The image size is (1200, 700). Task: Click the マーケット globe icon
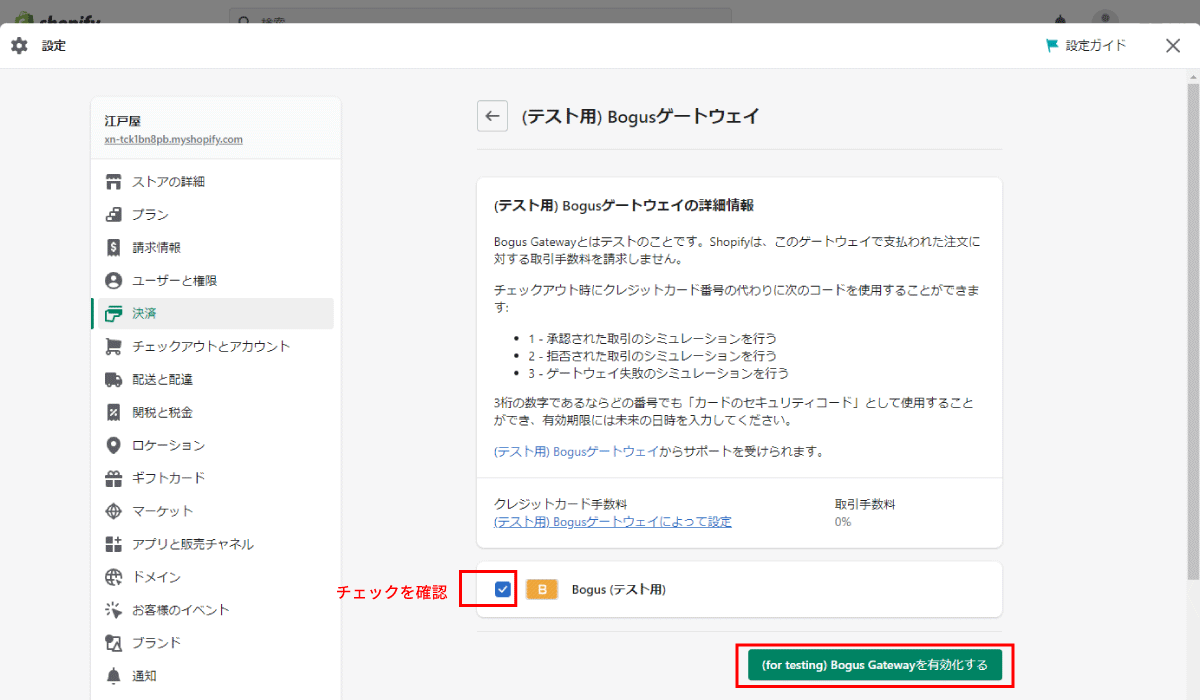click(x=114, y=512)
